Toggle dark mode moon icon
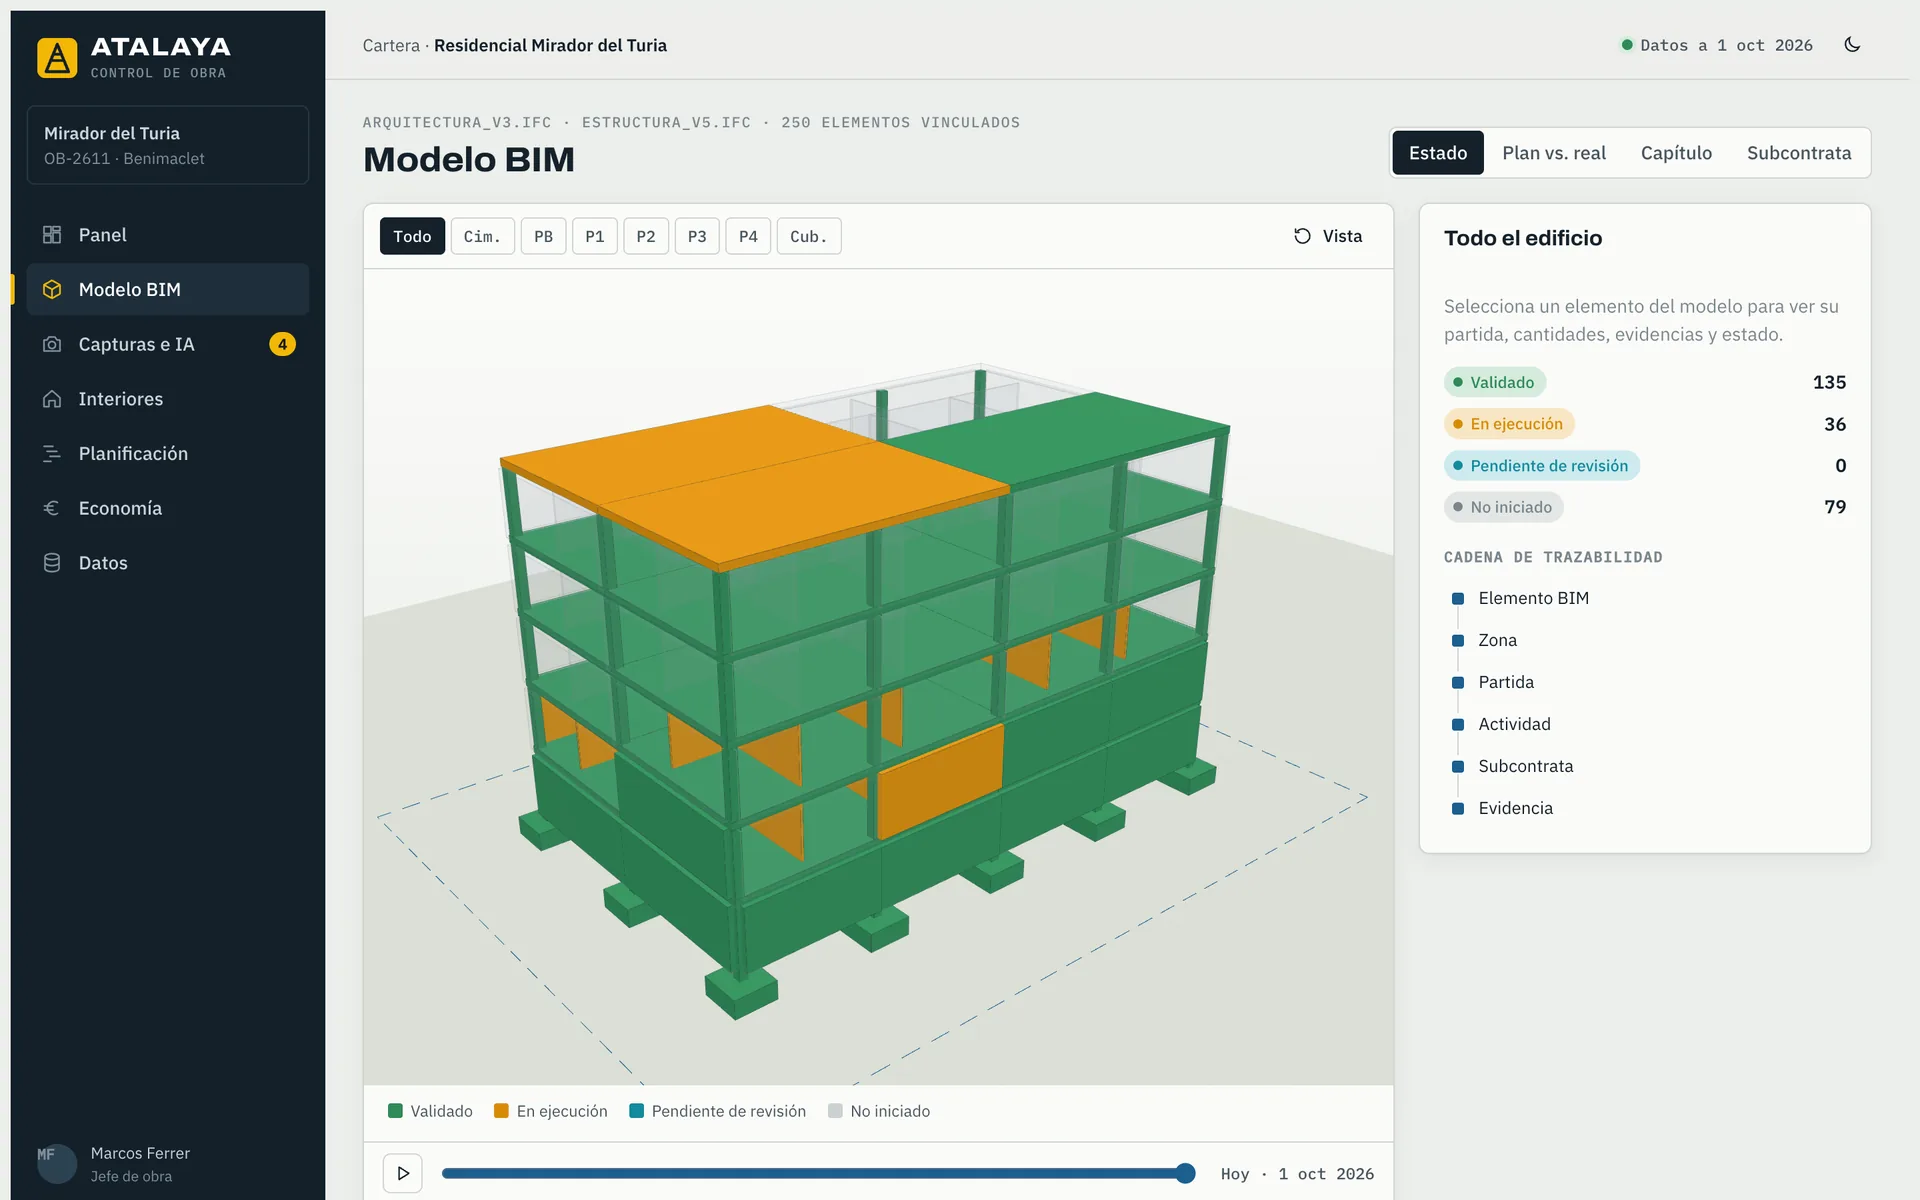The height and width of the screenshot is (1200, 1920). click(1852, 45)
